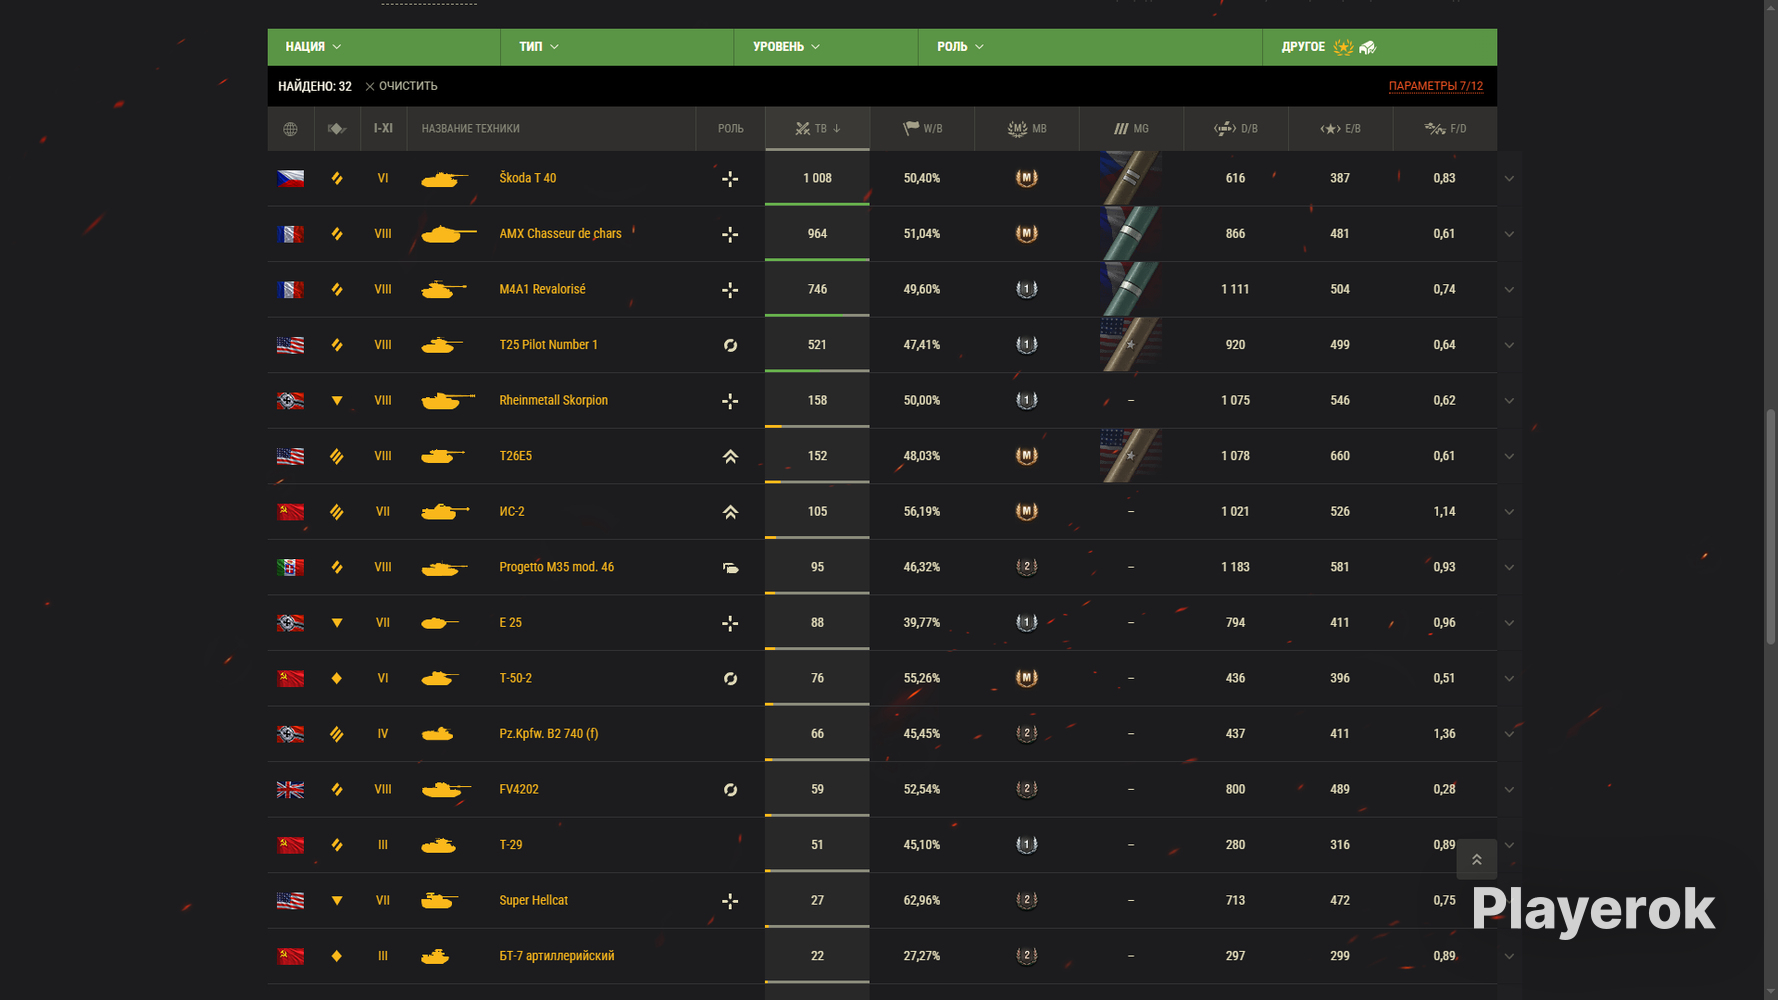1778x1000 pixels.
Task: View Škoda T 40 marks of excellence thumbnail
Action: [x=1131, y=178]
